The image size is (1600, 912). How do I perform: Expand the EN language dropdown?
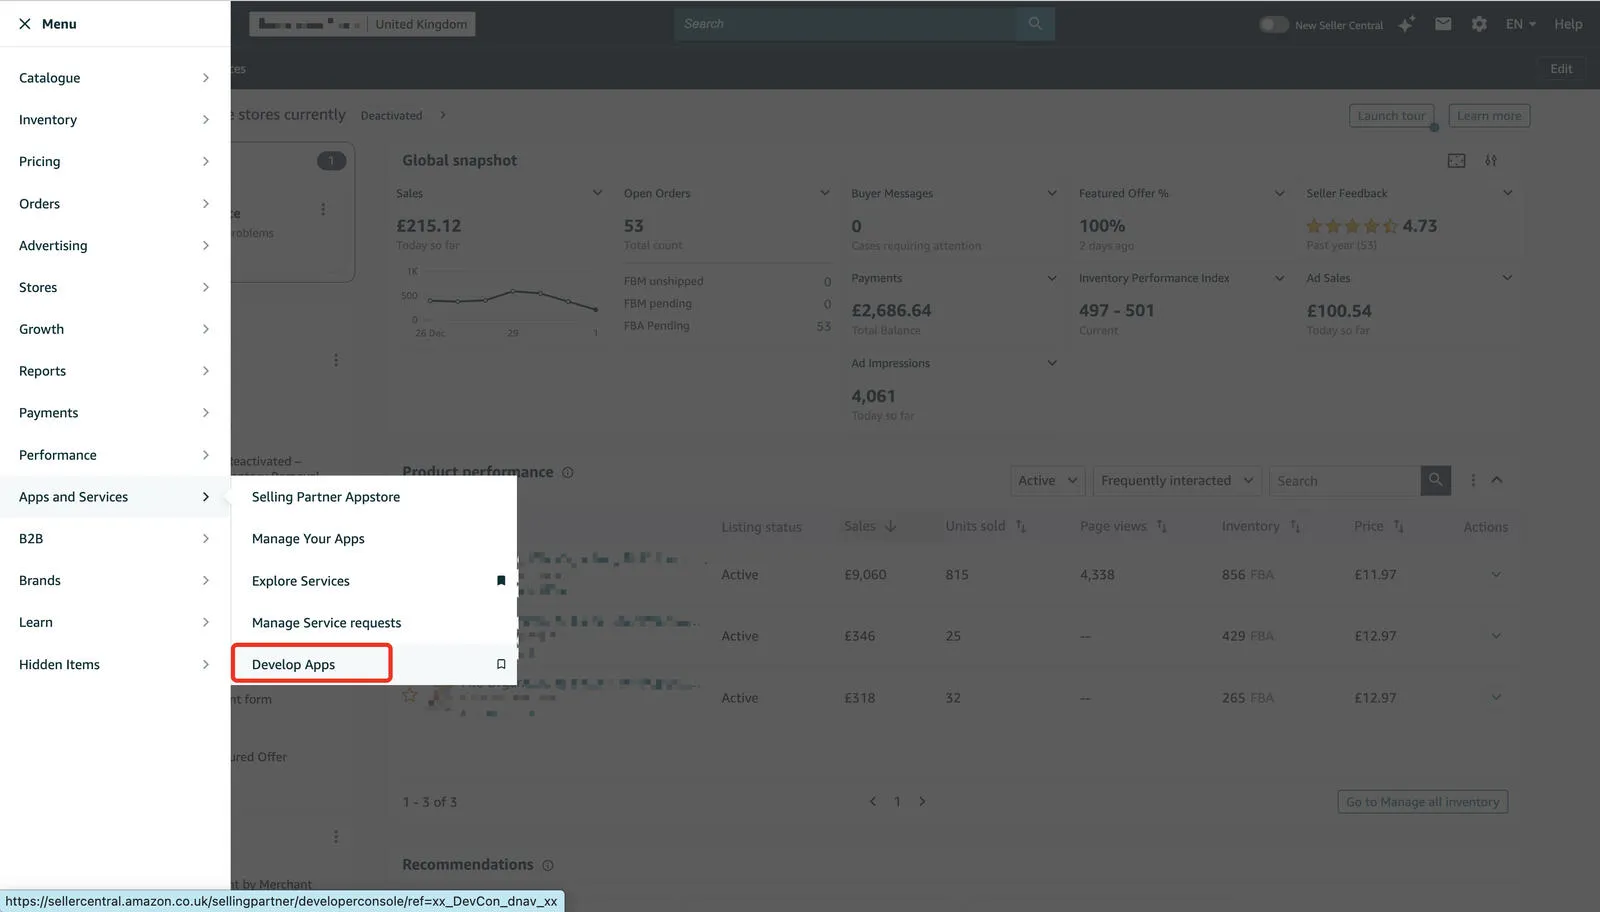1519,23
